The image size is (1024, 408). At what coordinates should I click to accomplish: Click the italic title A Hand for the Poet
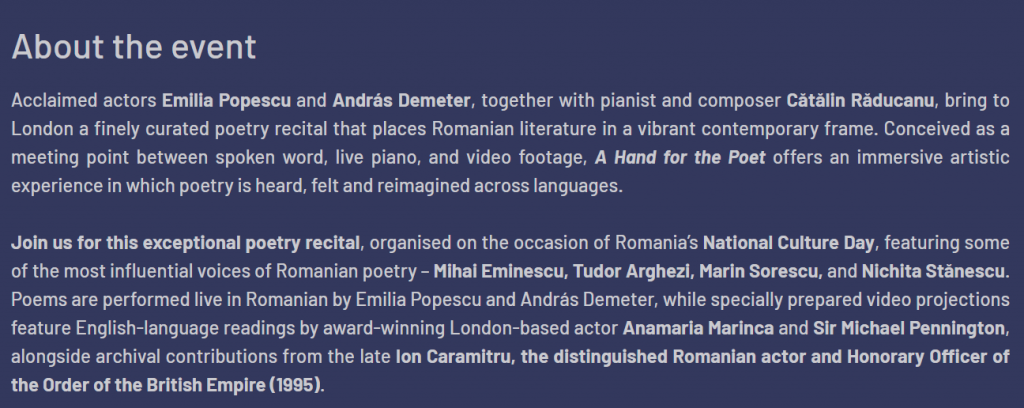point(680,158)
